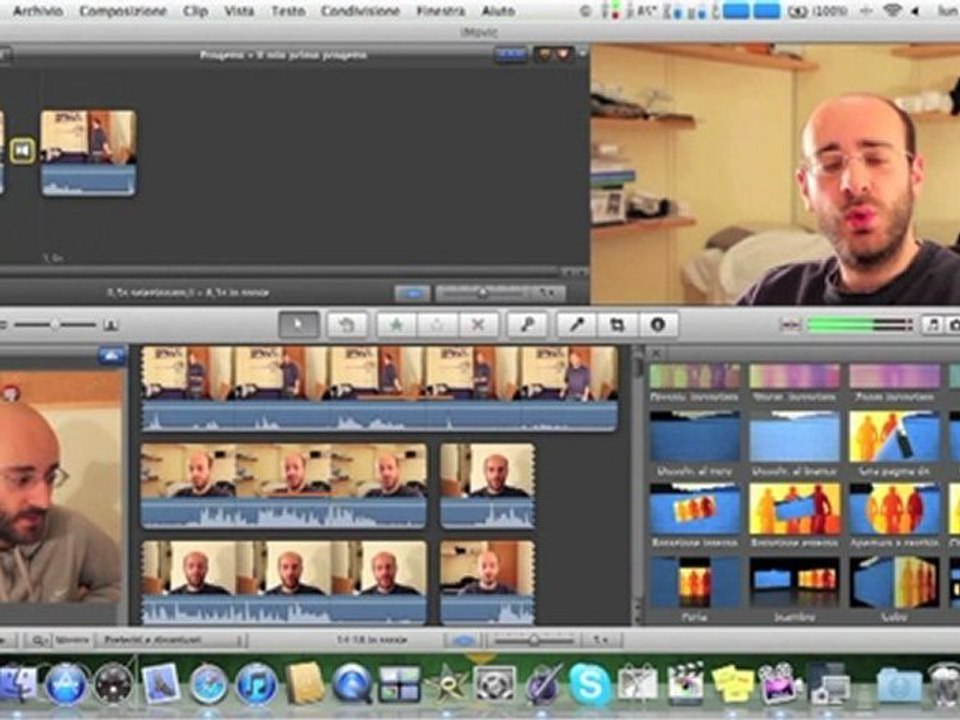The image size is (960, 720).
Task: Mark selection as favorite with filled star
Action: pyautogui.click(x=396, y=324)
